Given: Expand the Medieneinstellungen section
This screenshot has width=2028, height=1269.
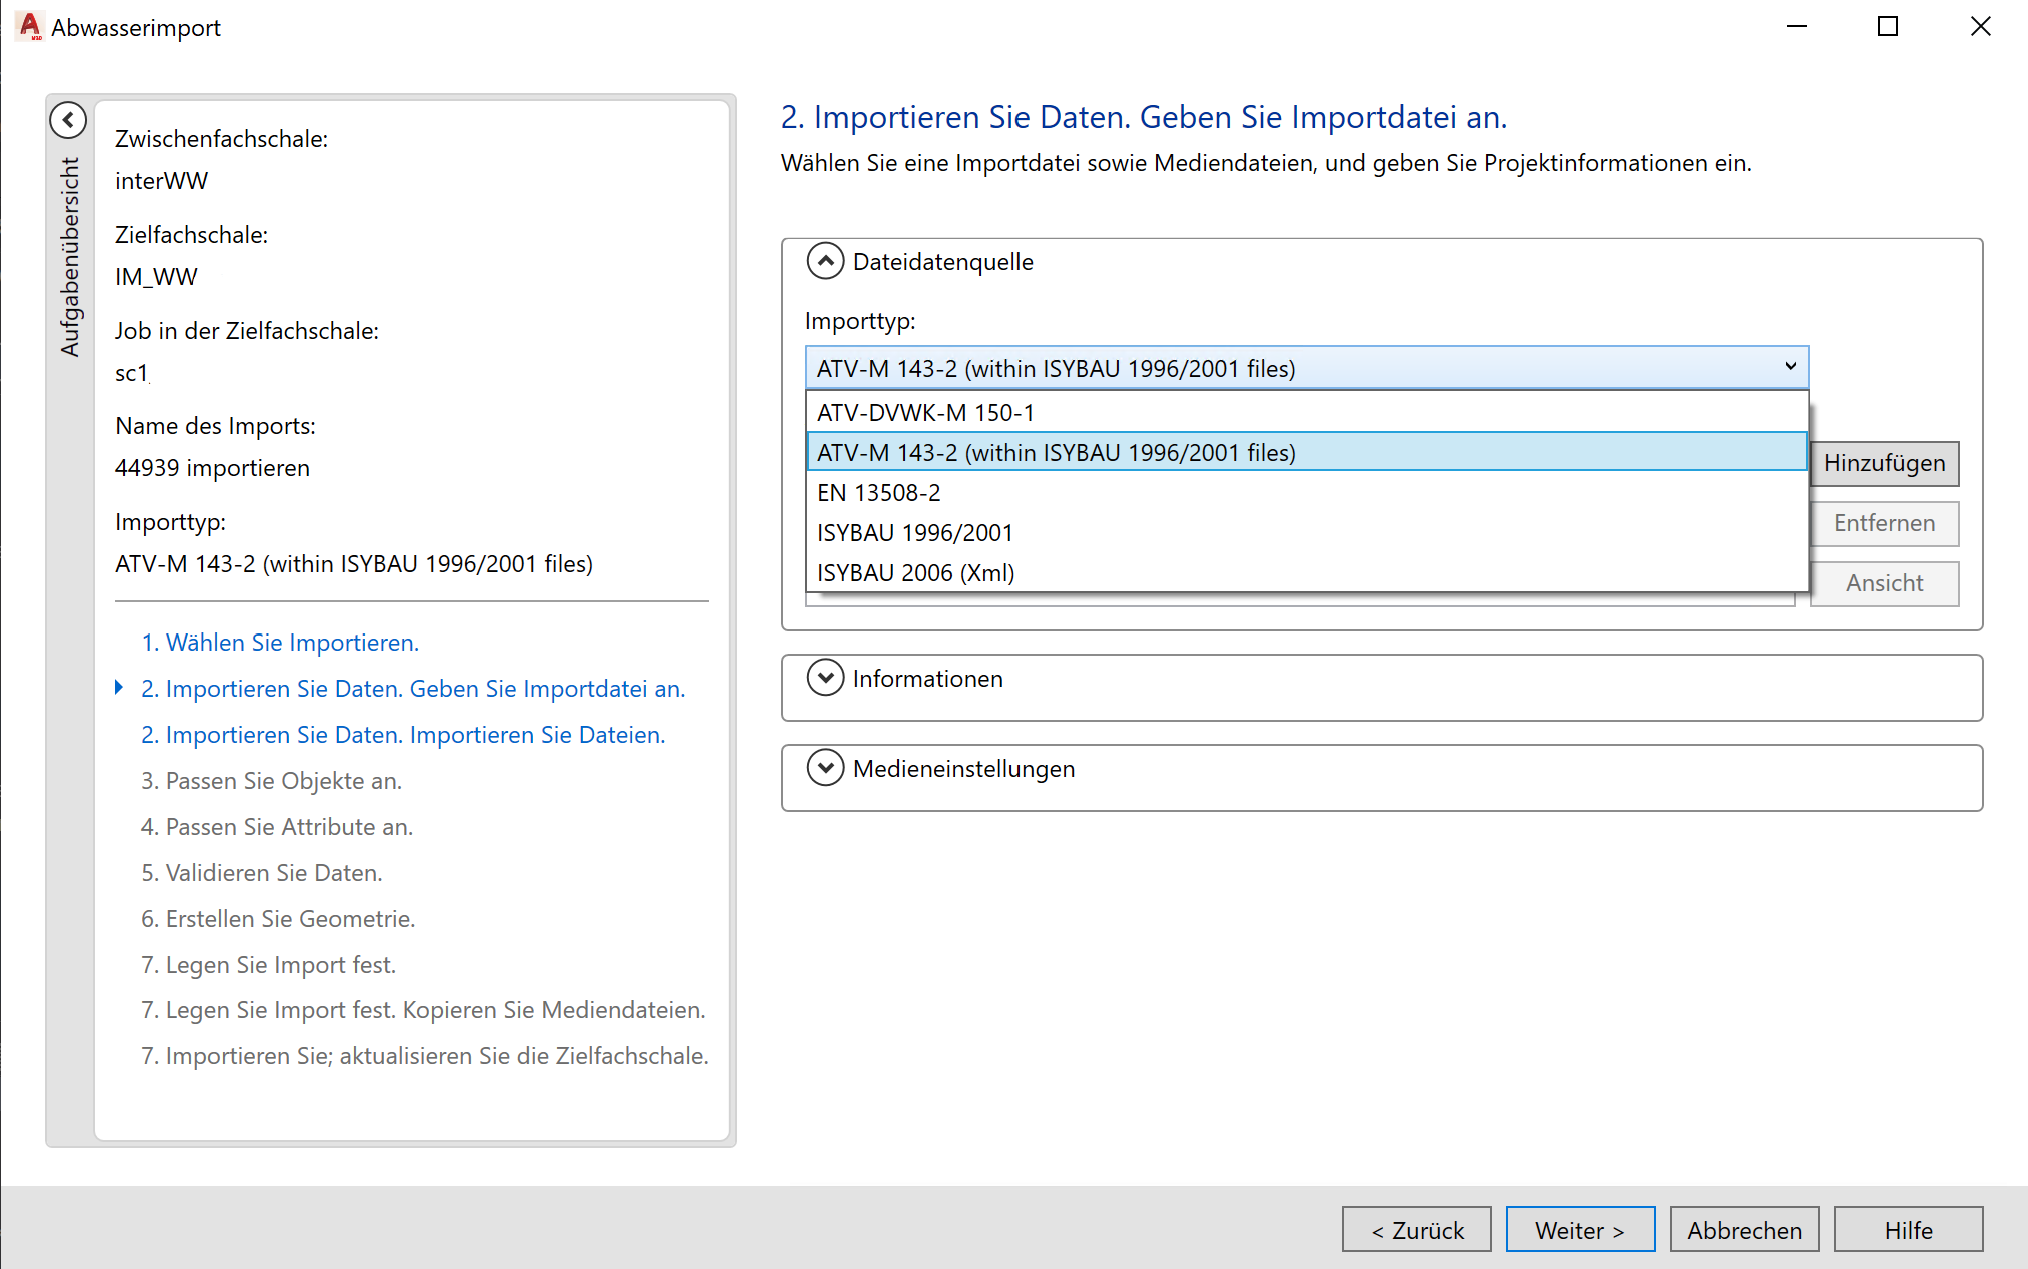Looking at the screenshot, I should (825, 769).
